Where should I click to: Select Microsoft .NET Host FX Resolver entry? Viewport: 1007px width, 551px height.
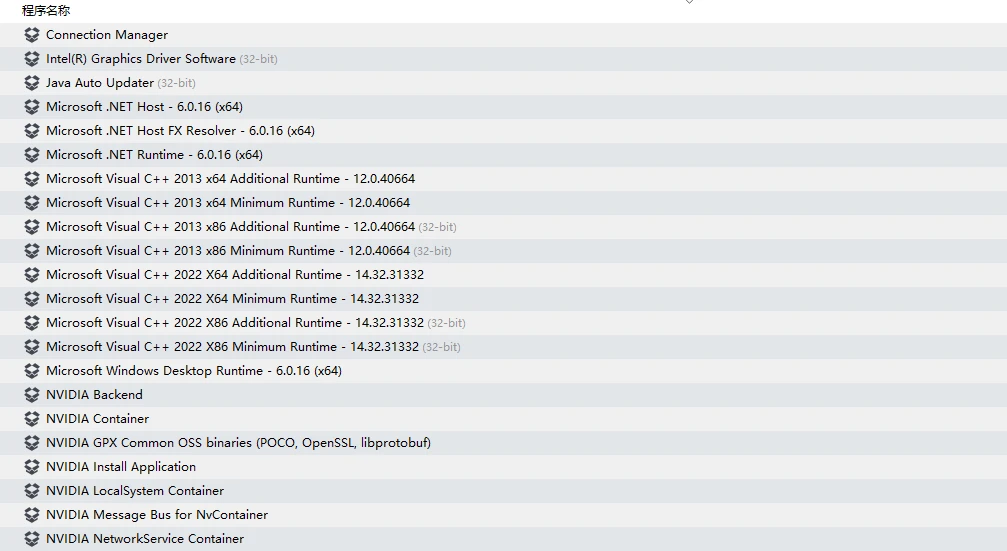pyautogui.click(x=504, y=131)
